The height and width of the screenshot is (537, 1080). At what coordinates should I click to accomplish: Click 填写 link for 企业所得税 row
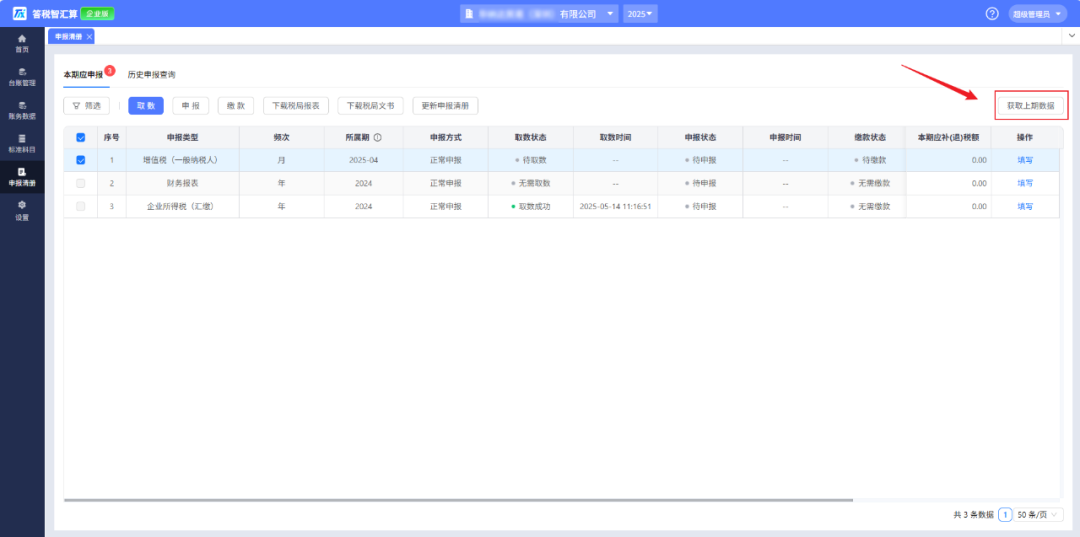point(1024,206)
